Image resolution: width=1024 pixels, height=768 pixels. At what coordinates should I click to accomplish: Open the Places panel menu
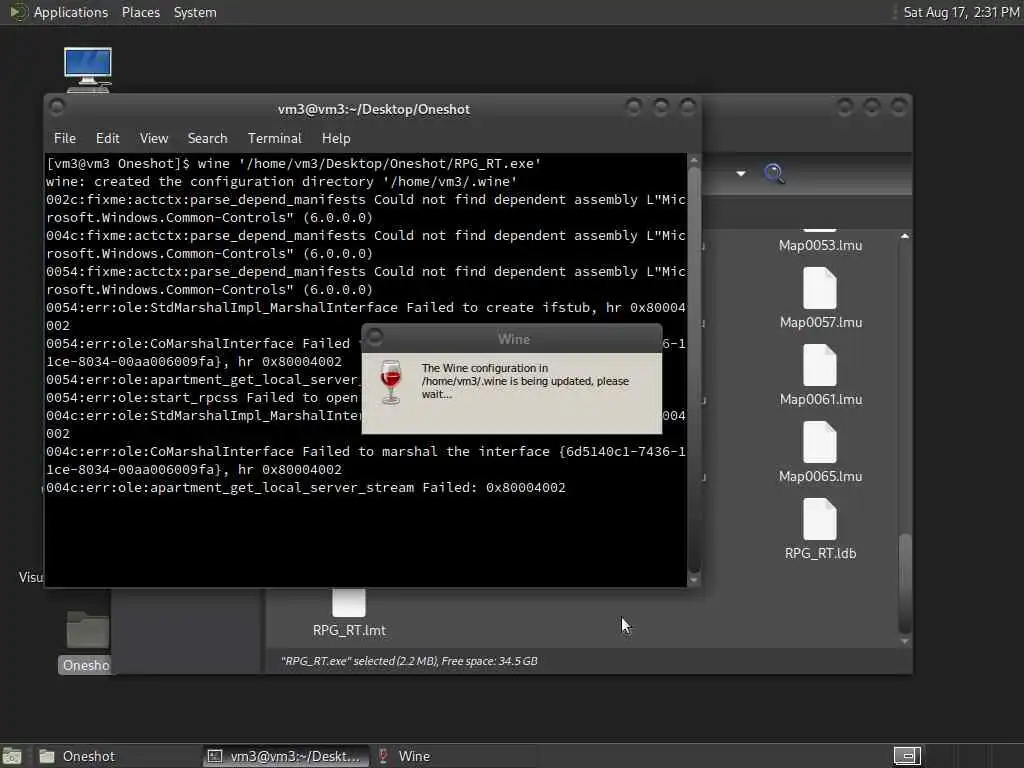tap(140, 12)
